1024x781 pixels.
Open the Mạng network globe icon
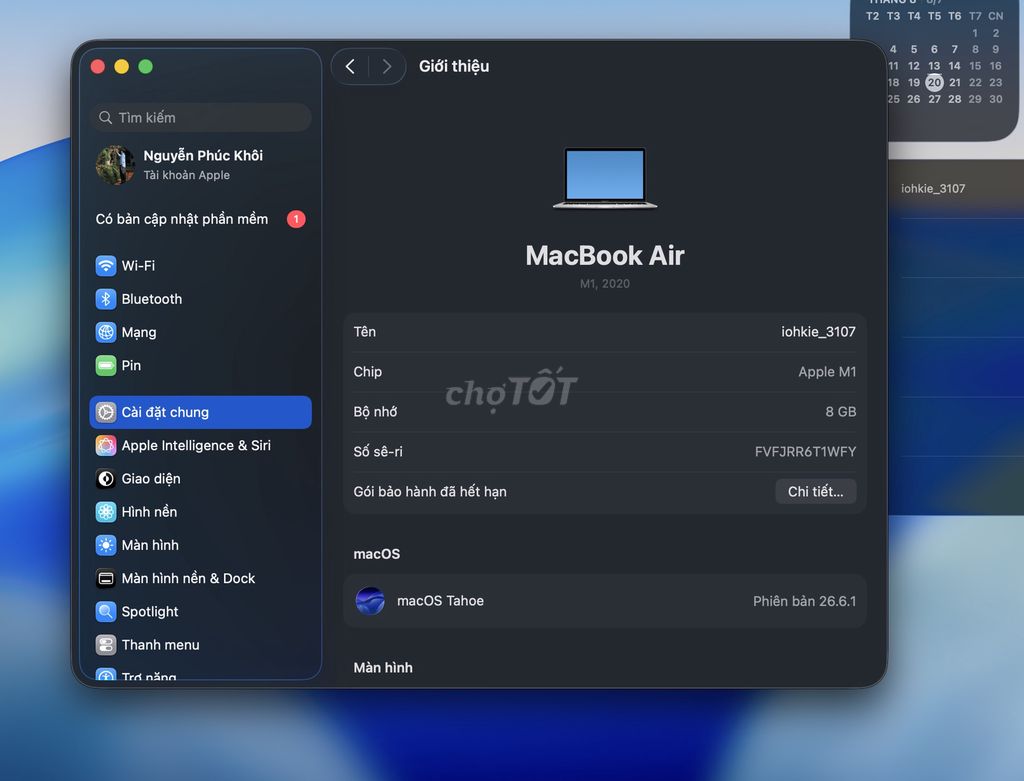tap(106, 332)
